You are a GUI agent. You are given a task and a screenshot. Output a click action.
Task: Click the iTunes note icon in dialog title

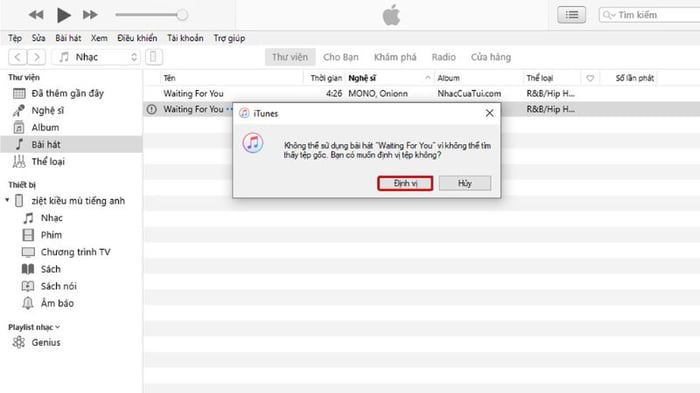click(x=244, y=113)
